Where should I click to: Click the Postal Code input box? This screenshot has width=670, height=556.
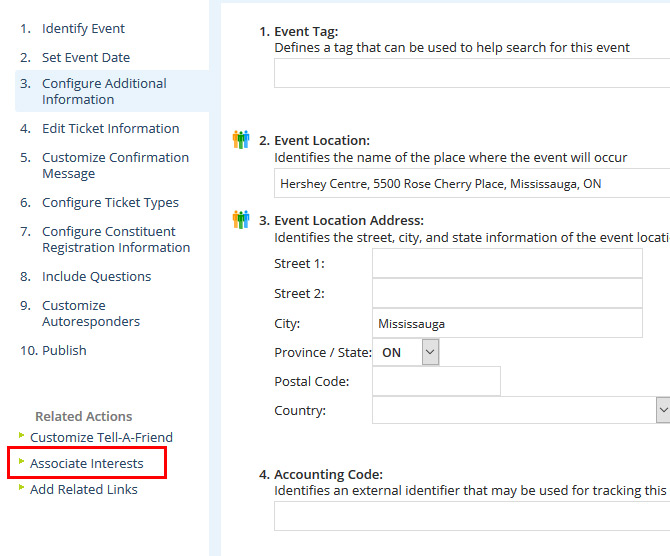pyautogui.click(x=435, y=381)
